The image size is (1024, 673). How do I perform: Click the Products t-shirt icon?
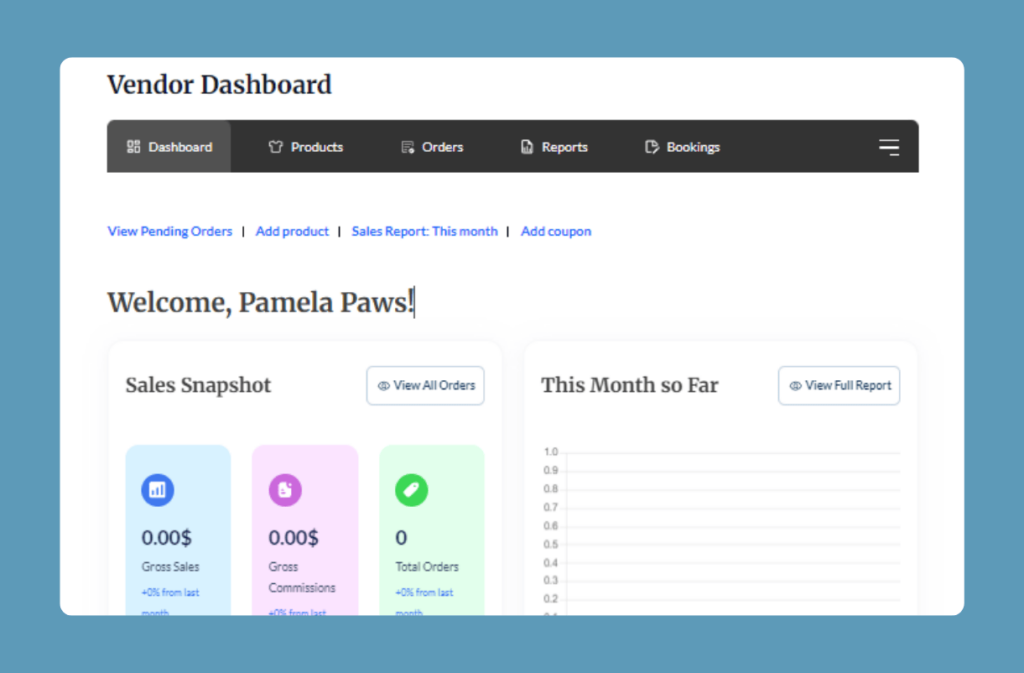(x=276, y=147)
